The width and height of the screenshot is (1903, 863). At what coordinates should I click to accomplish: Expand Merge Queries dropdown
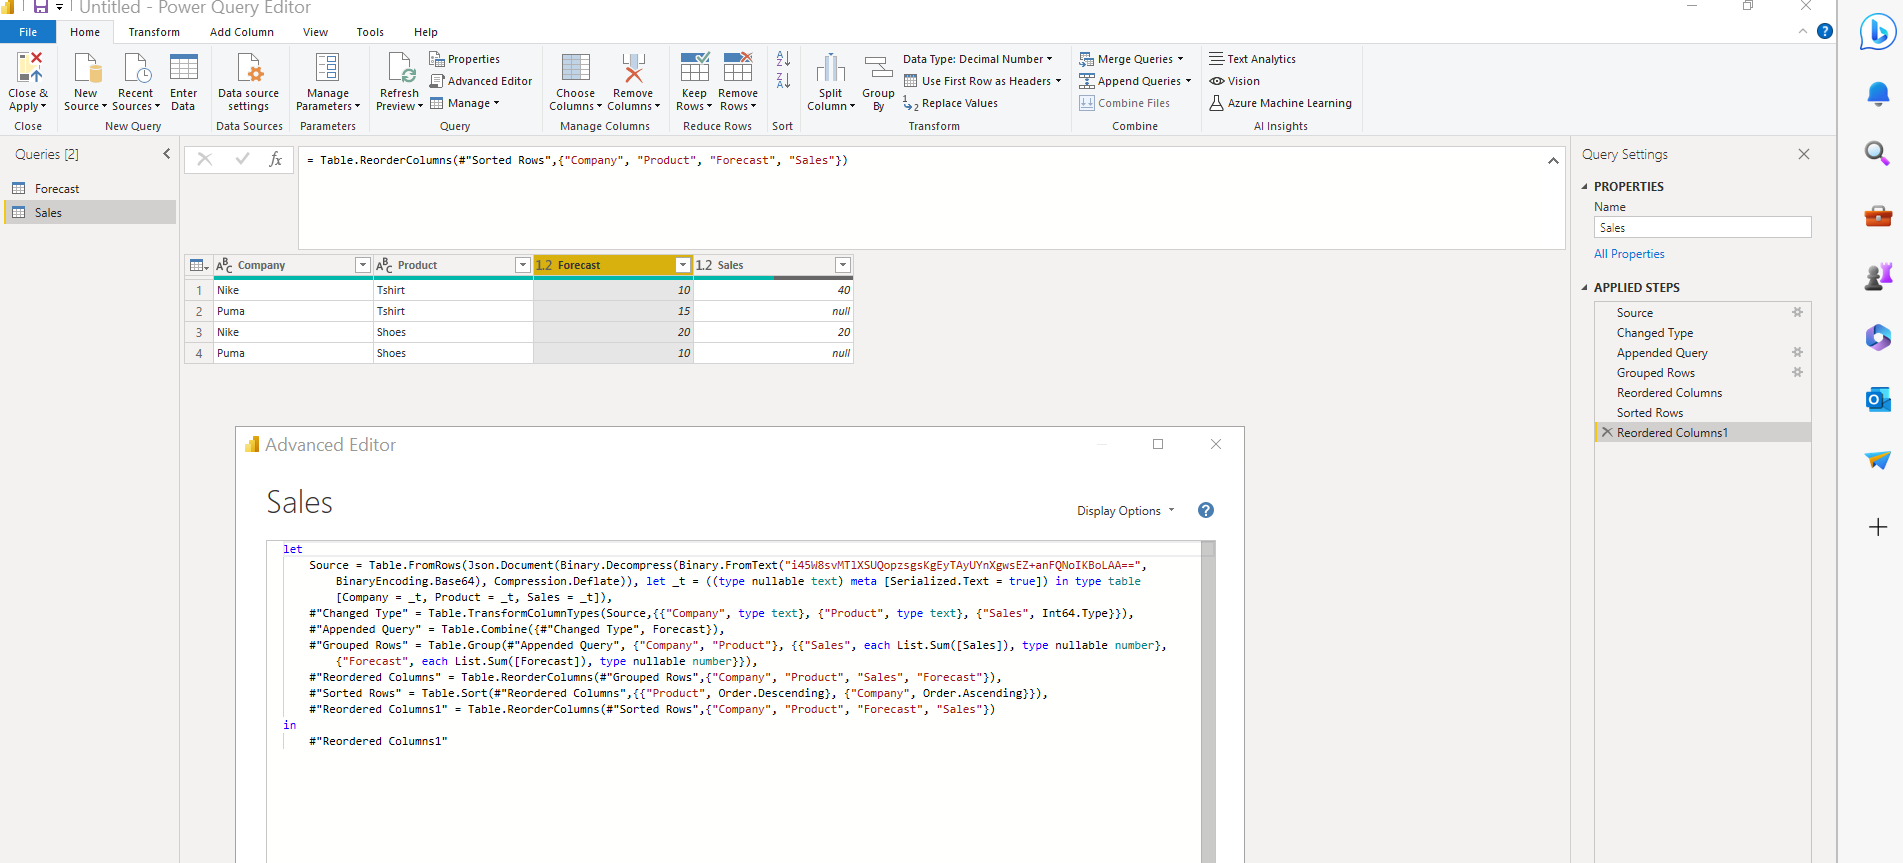tap(1180, 59)
